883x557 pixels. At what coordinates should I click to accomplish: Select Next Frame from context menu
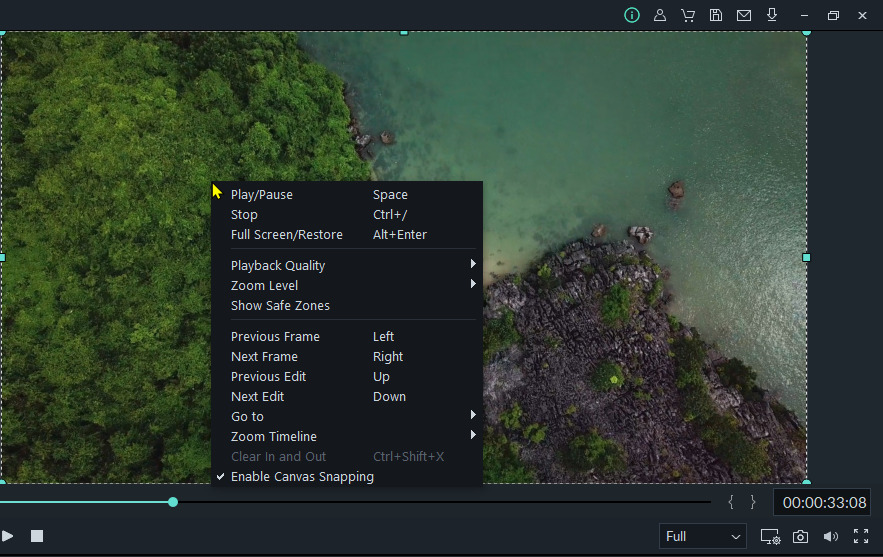tap(265, 357)
